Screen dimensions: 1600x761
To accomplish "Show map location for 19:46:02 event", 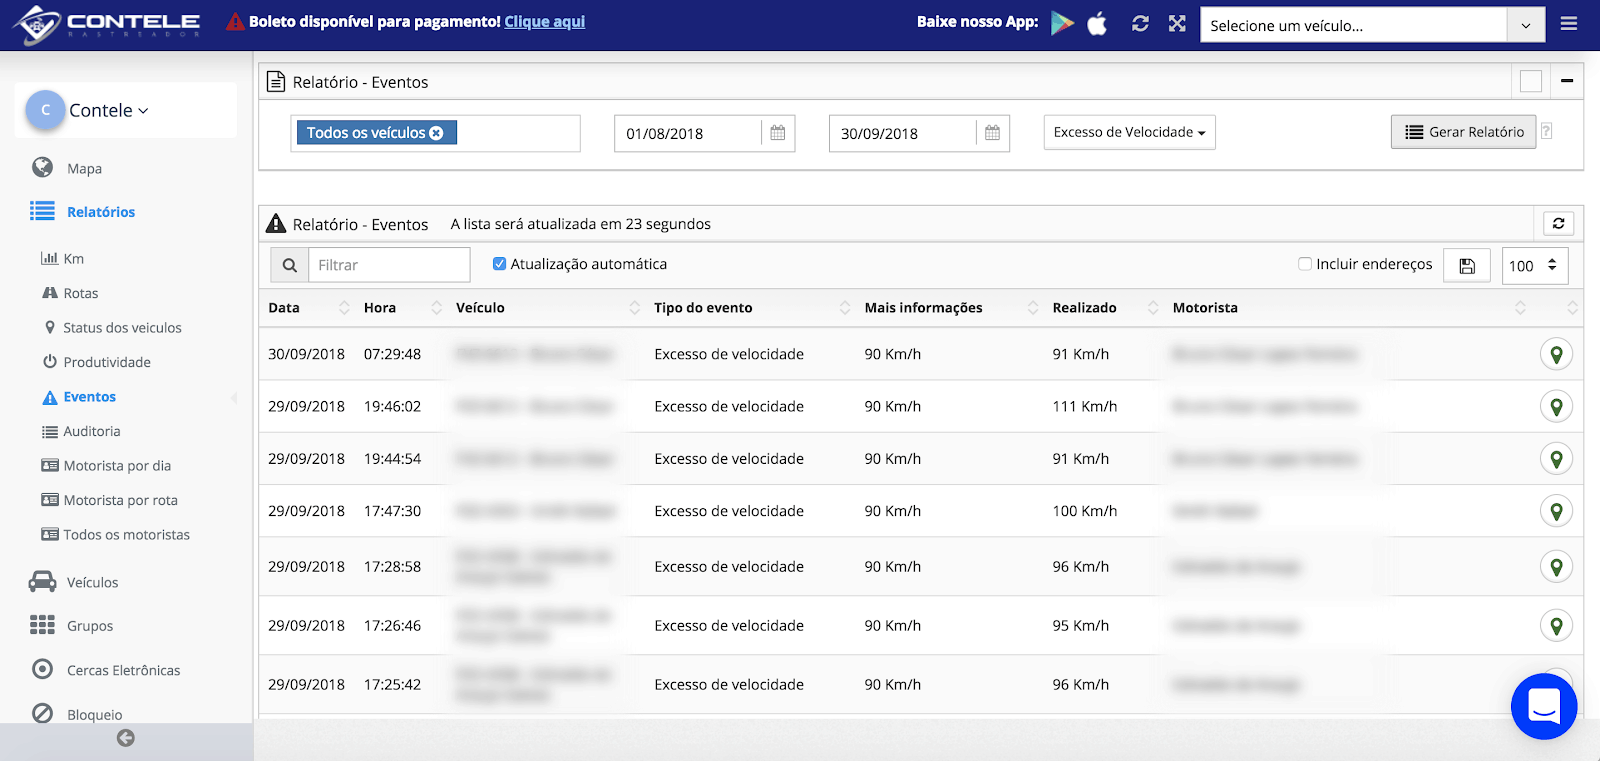I will 1556,406.
